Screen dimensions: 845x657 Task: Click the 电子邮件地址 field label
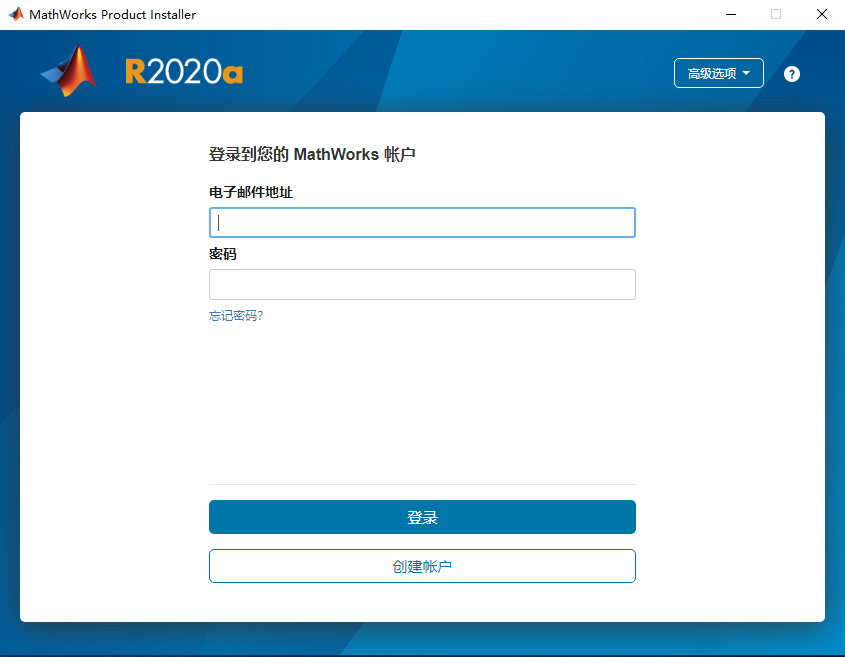coord(251,192)
